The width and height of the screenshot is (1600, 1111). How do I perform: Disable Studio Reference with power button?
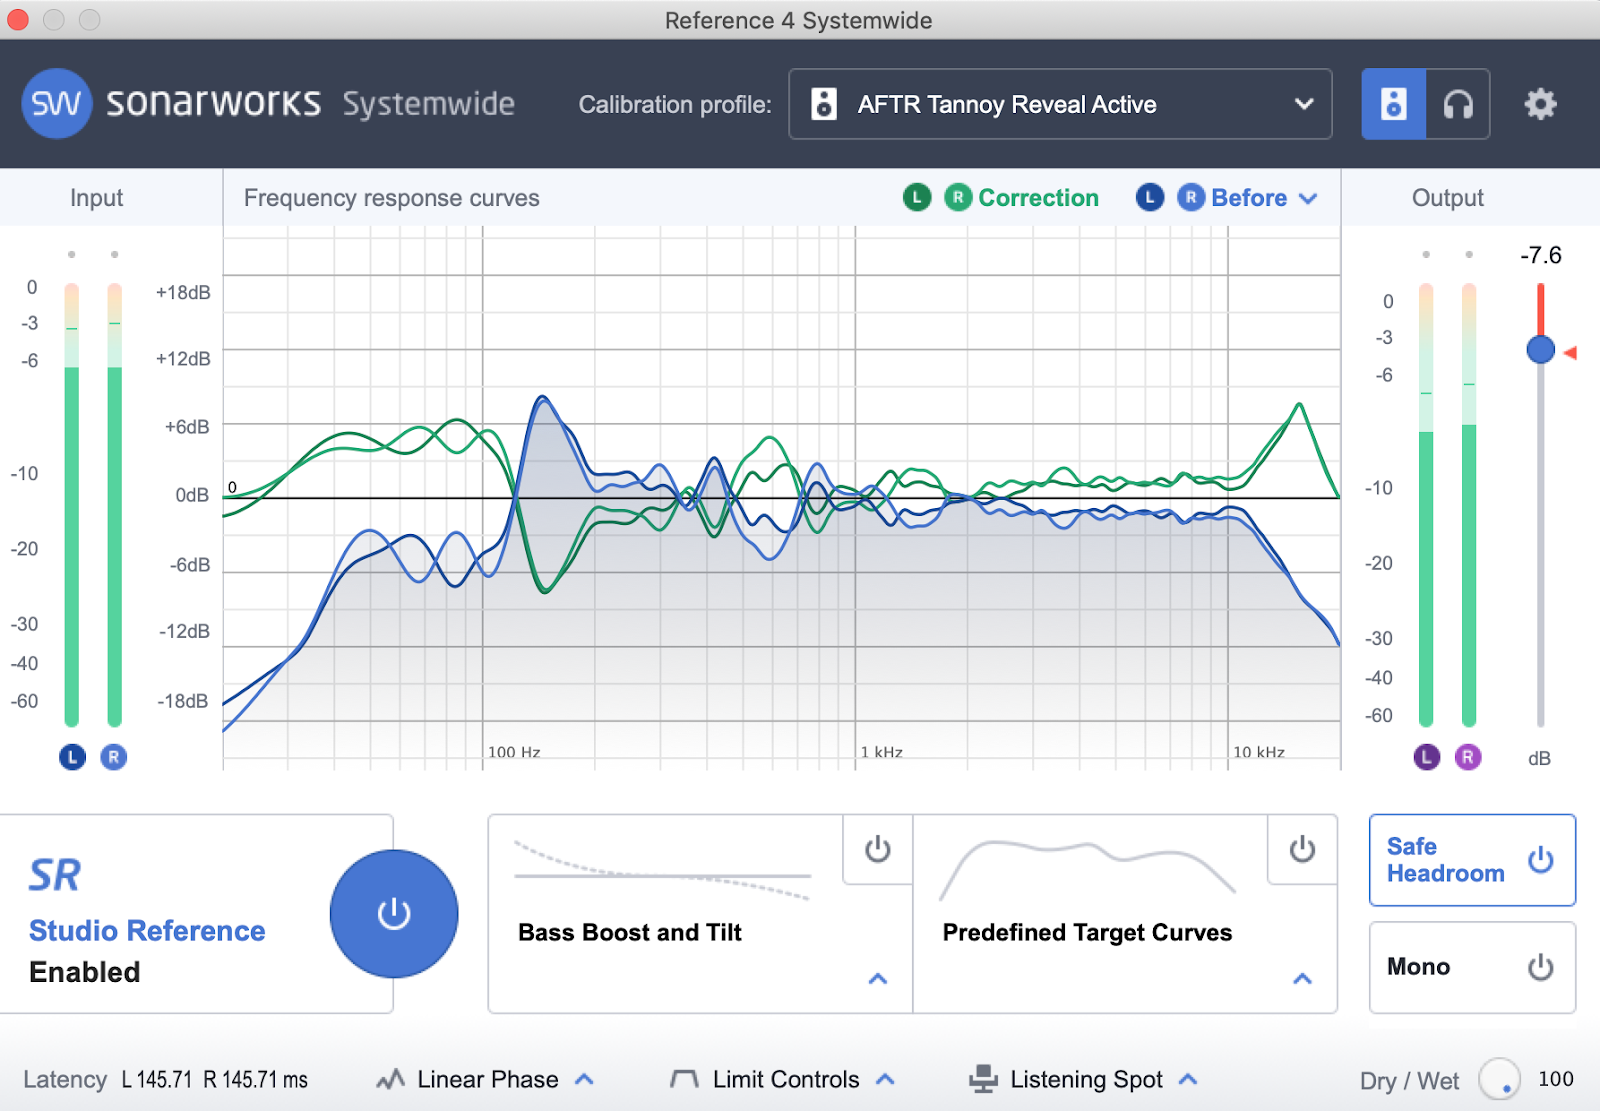394,913
